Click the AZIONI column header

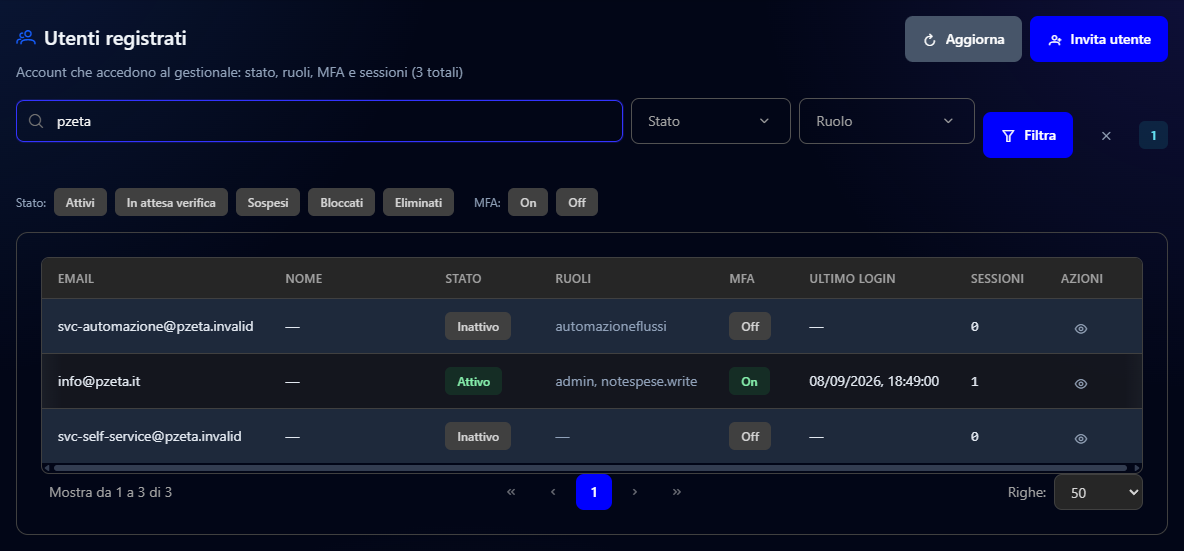pyautogui.click(x=1081, y=279)
